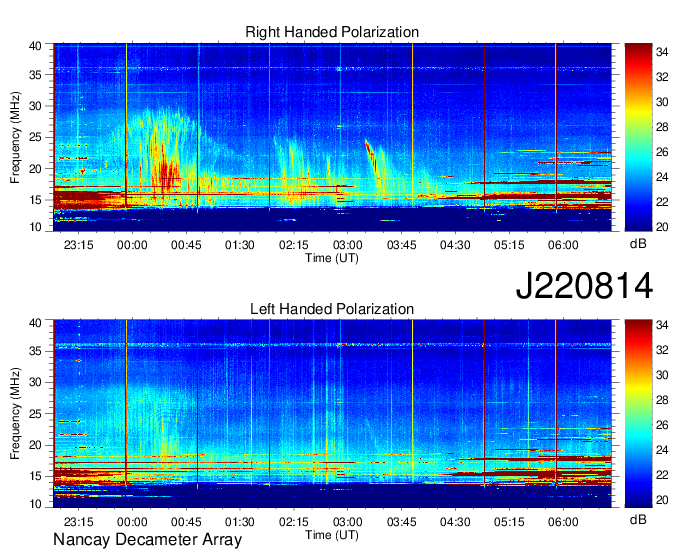Image resolution: width=680 pixels, height=552 pixels.
Task: Click "Frequency (MHz)" axis label of Left Handed plot
Action: pos(15,414)
